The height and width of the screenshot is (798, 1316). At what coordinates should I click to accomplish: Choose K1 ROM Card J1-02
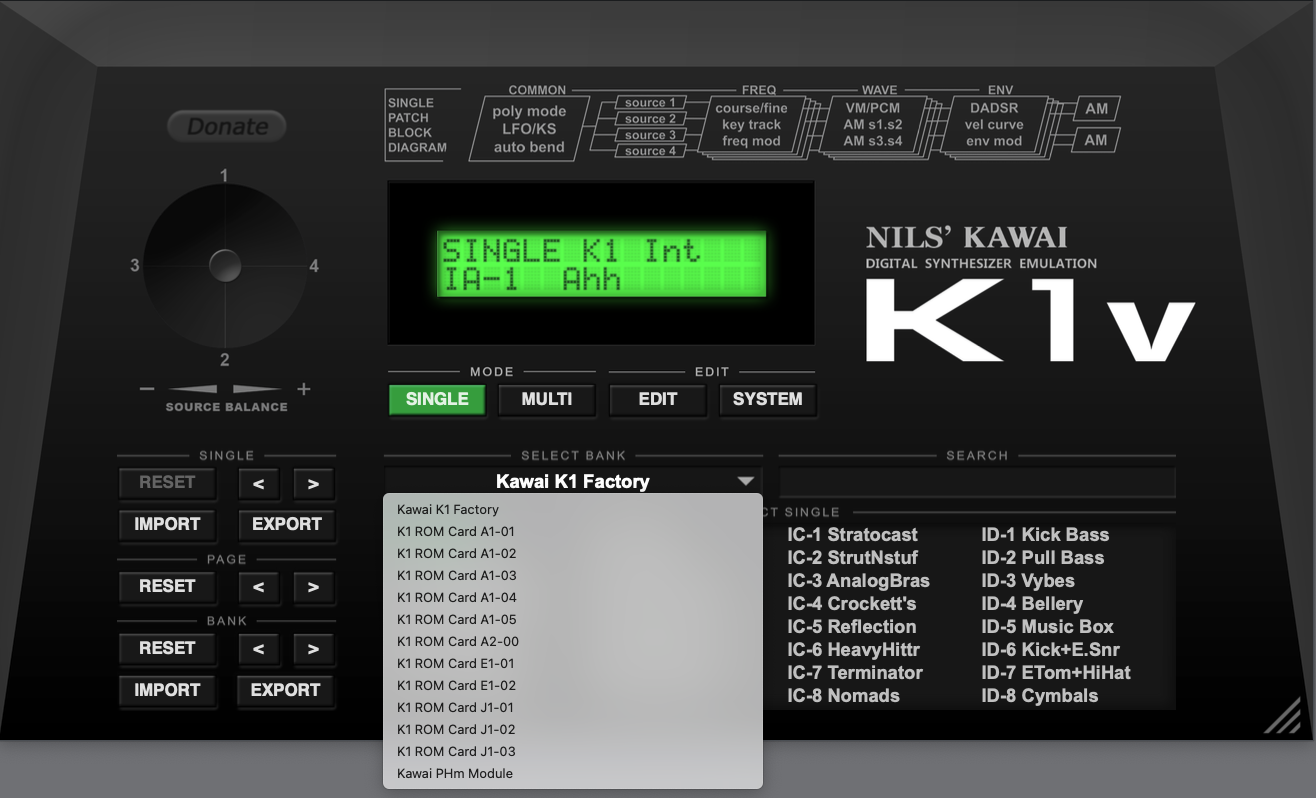[573, 730]
